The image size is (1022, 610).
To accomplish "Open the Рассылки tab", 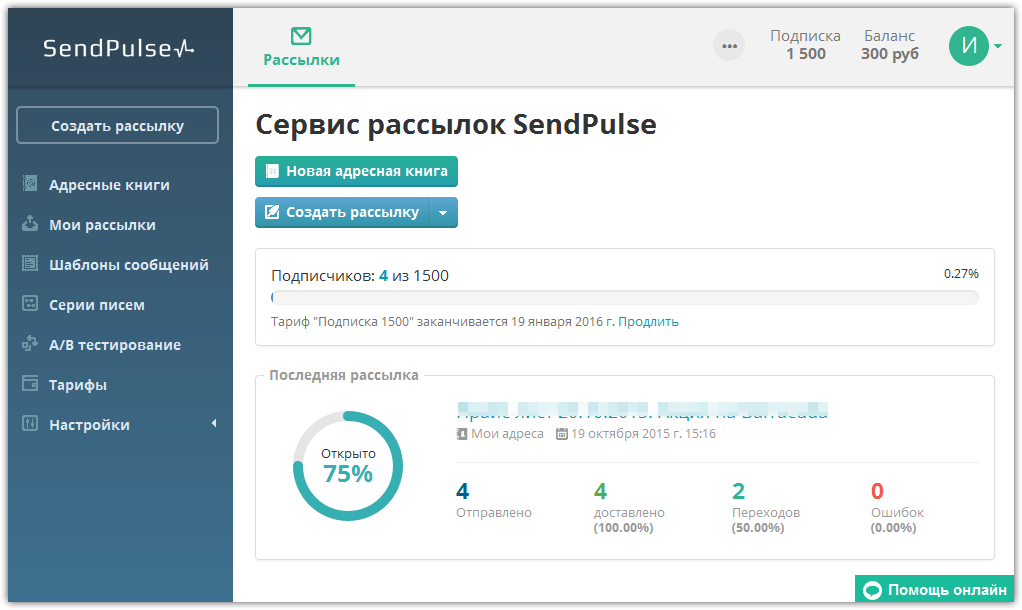I will click(301, 48).
